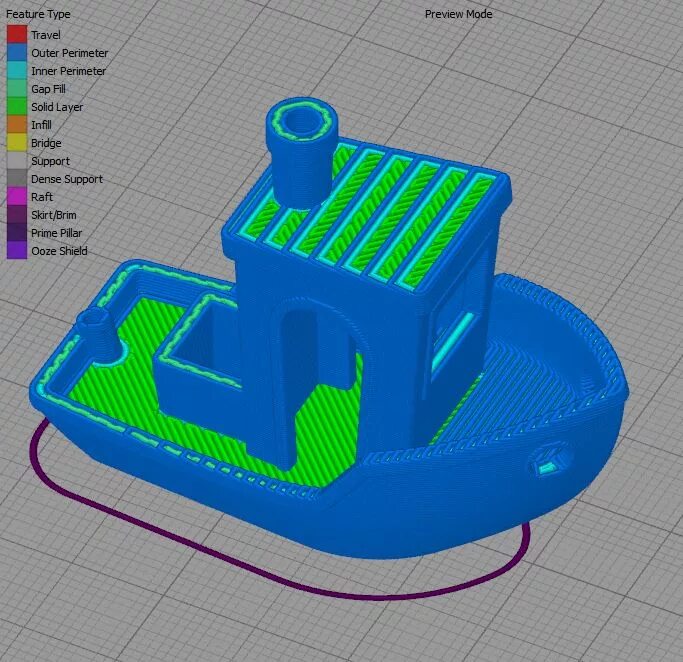This screenshot has height=662, width=683.
Task: Click the red Travel color swatch
Action: [x=17, y=34]
